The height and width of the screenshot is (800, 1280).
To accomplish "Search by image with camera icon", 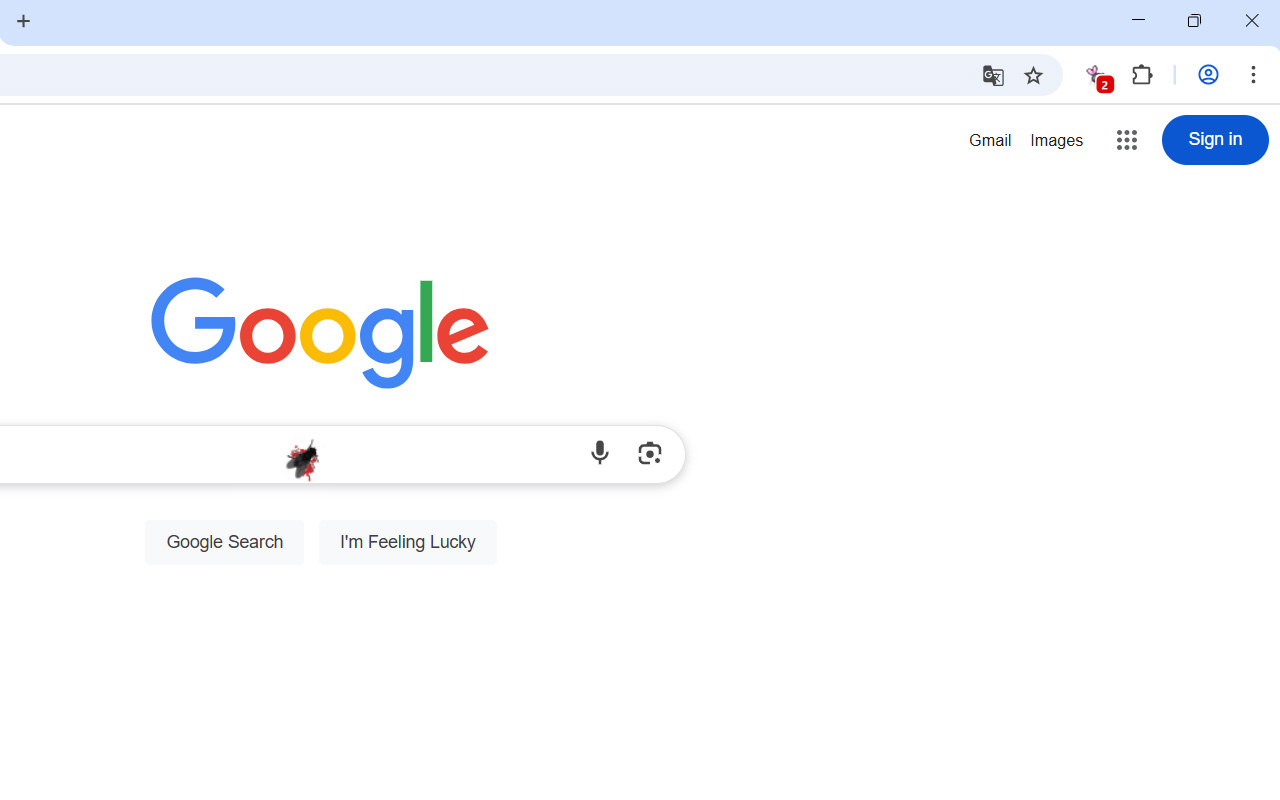I will point(650,453).
